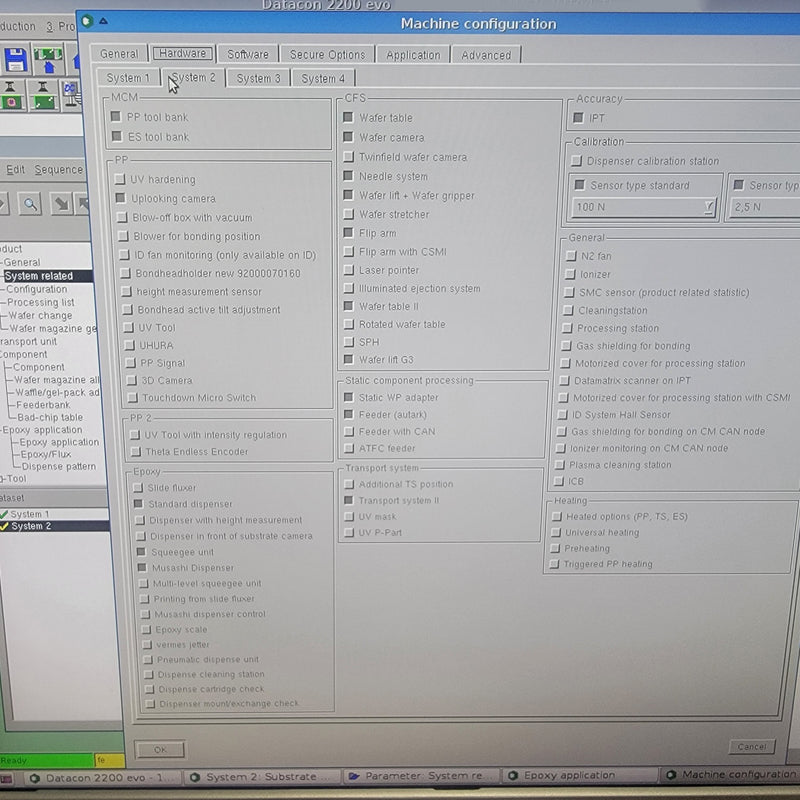
Task: Select the System 4 sub-tab
Action: pos(322,79)
